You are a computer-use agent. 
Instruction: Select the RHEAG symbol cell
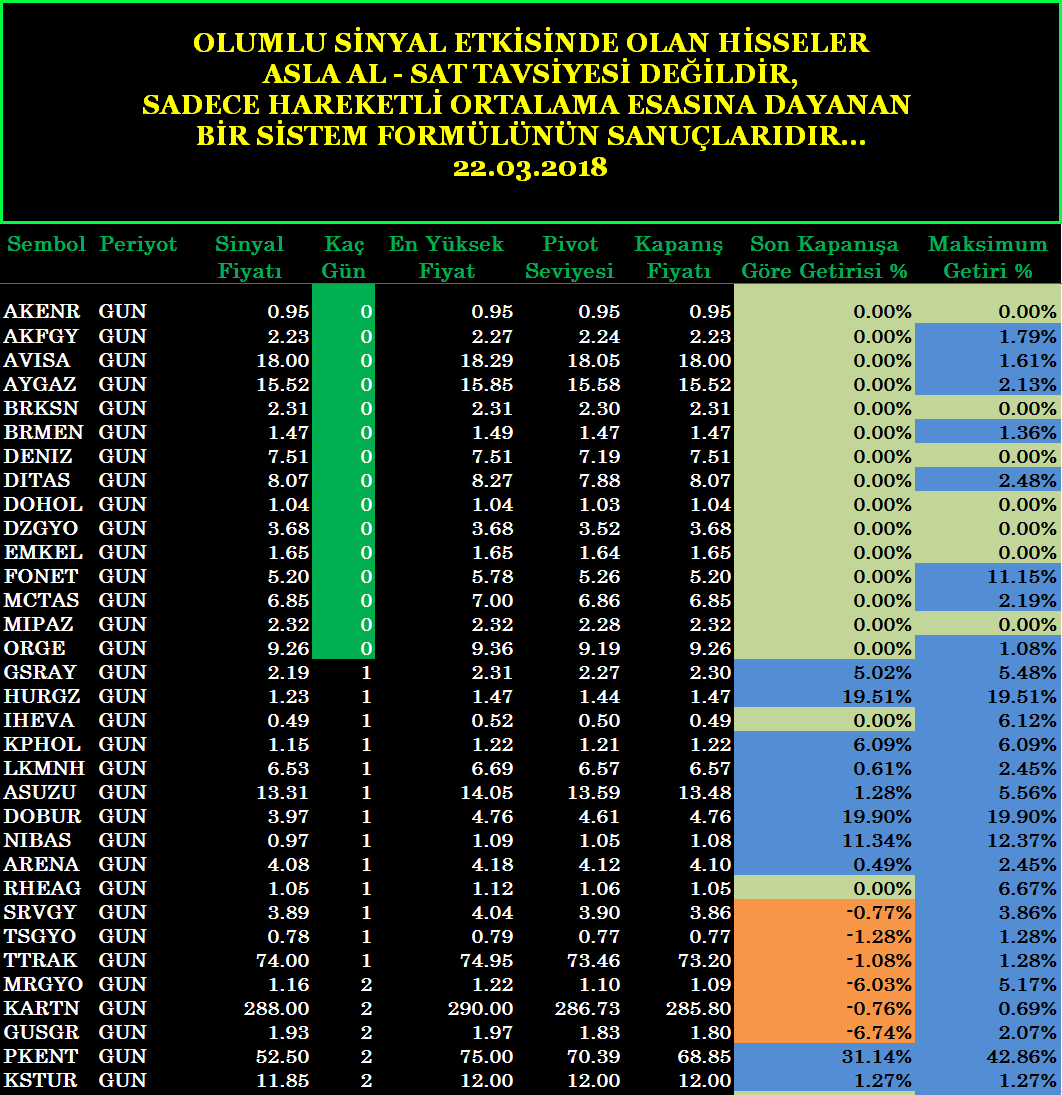42,888
